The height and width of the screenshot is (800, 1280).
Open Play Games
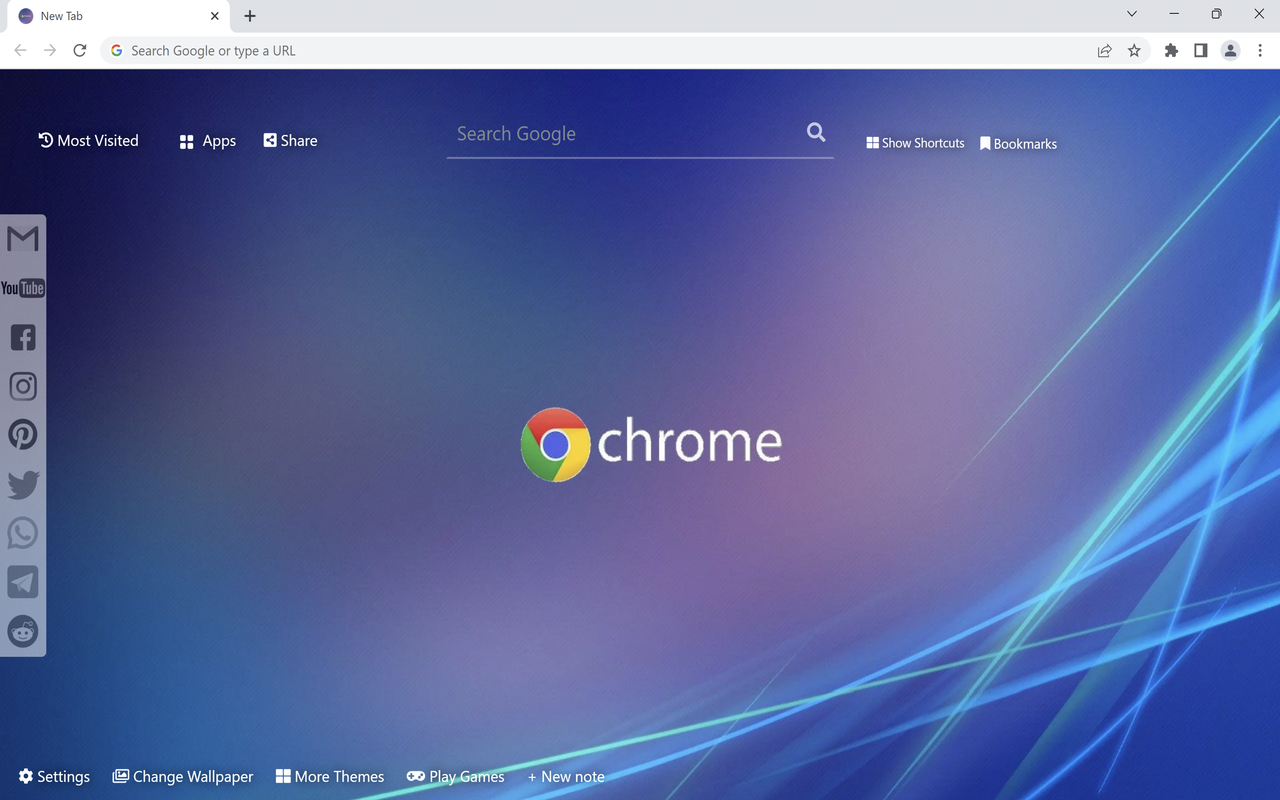455,777
